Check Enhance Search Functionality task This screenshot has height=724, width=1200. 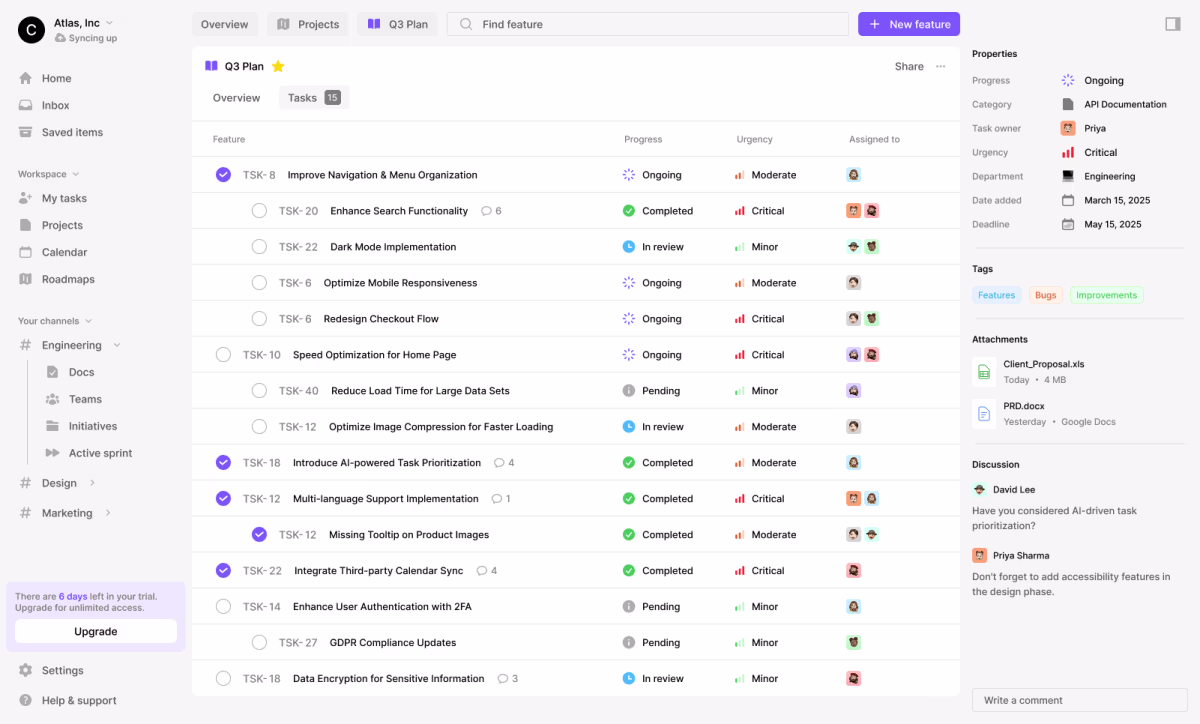tap(259, 211)
